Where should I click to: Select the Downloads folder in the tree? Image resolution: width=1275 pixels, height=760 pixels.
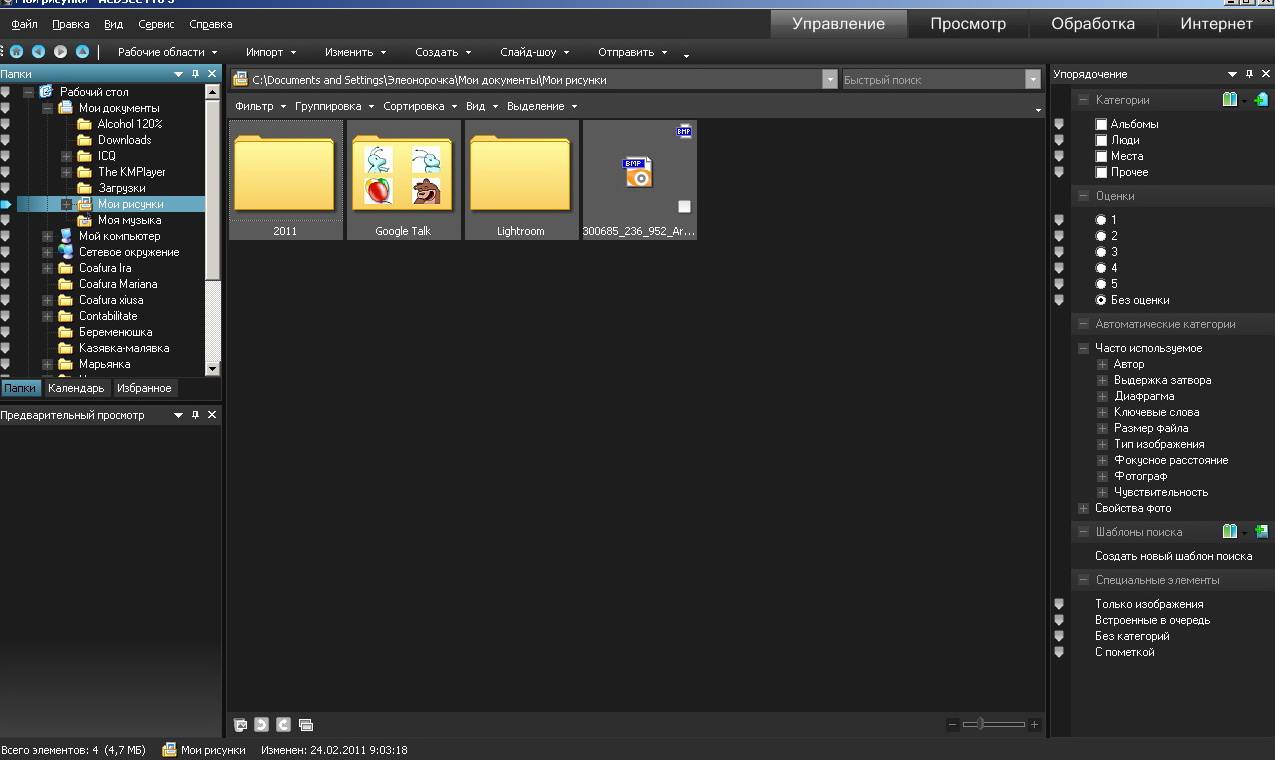124,140
